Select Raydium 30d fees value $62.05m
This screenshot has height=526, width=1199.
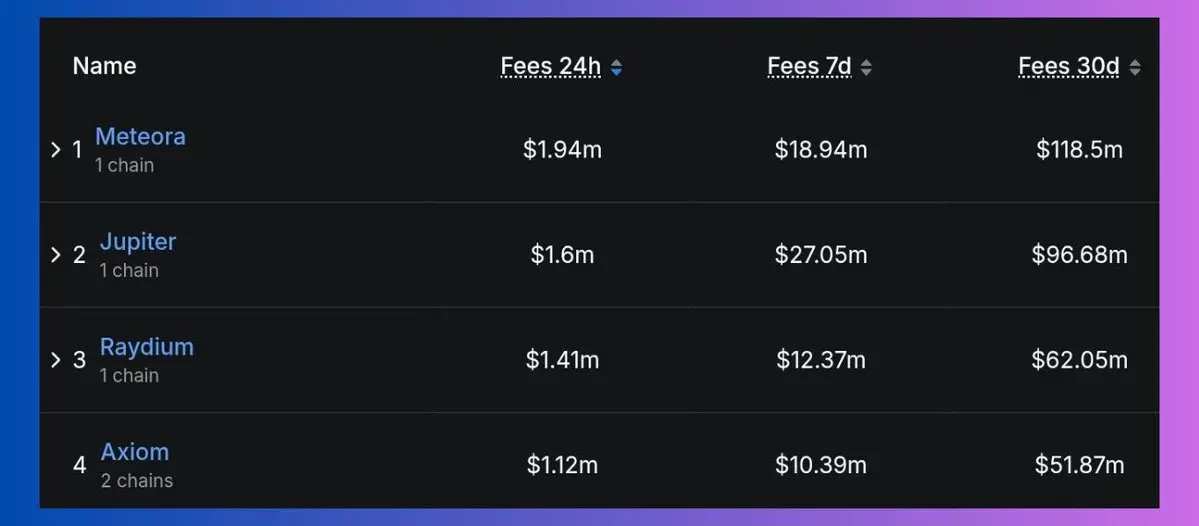click(x=1079, y=360)
